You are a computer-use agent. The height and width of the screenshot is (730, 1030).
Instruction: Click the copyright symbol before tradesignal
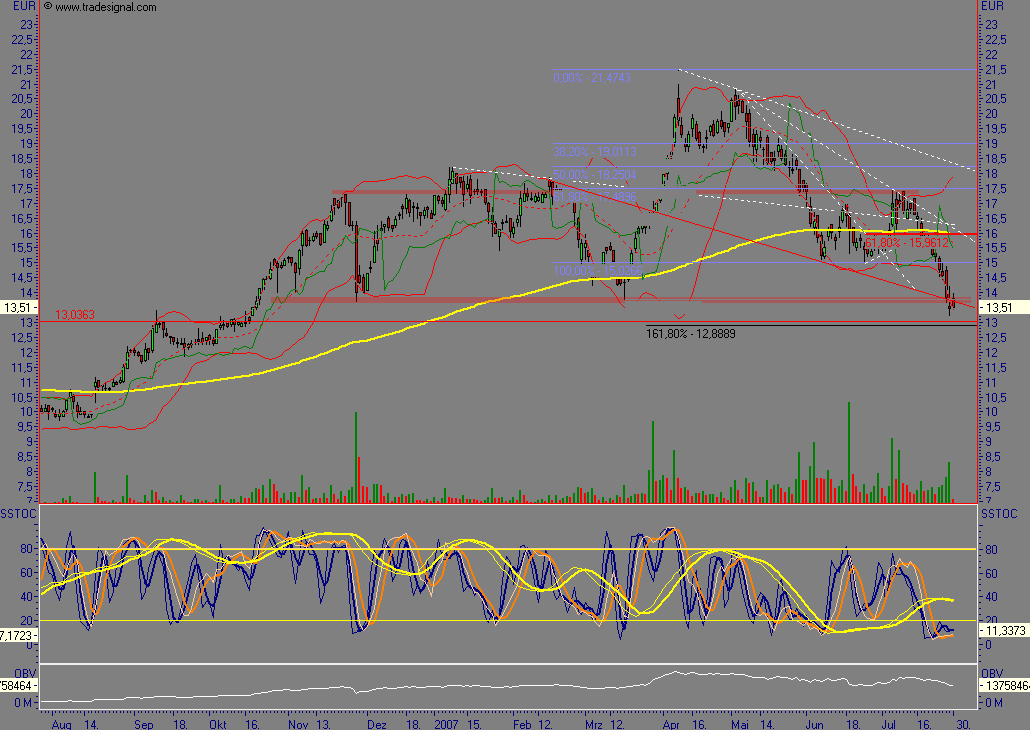(x=48, y=7)
